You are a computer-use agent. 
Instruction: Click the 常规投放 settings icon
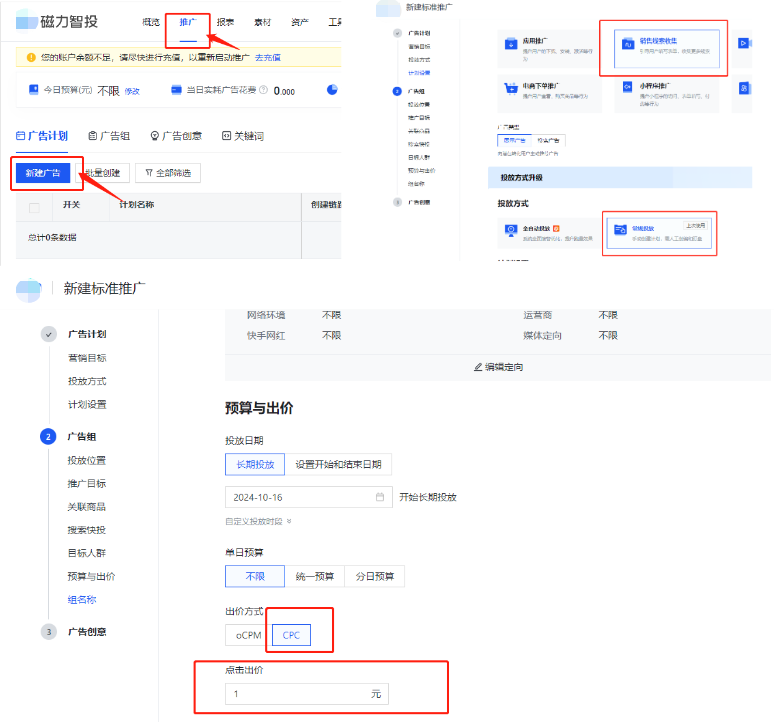(620, 229)
